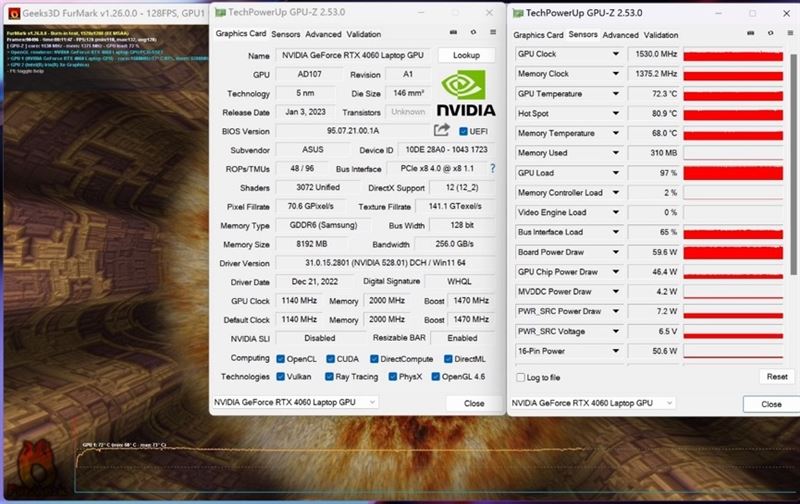
Task: Switch to Validation tab in right GPU-Z
Action: [660, 35]
